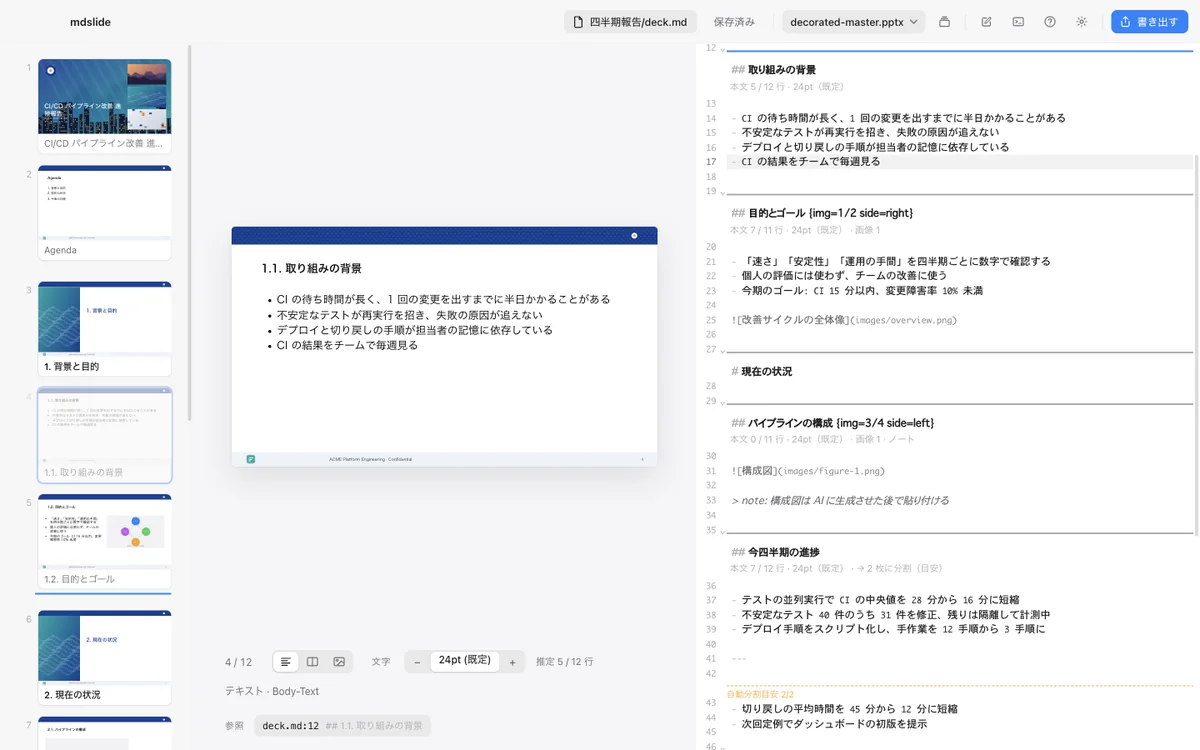Click the mdslide app title
The width and height of the screenshot is (1200, 750).
[90, 22]
